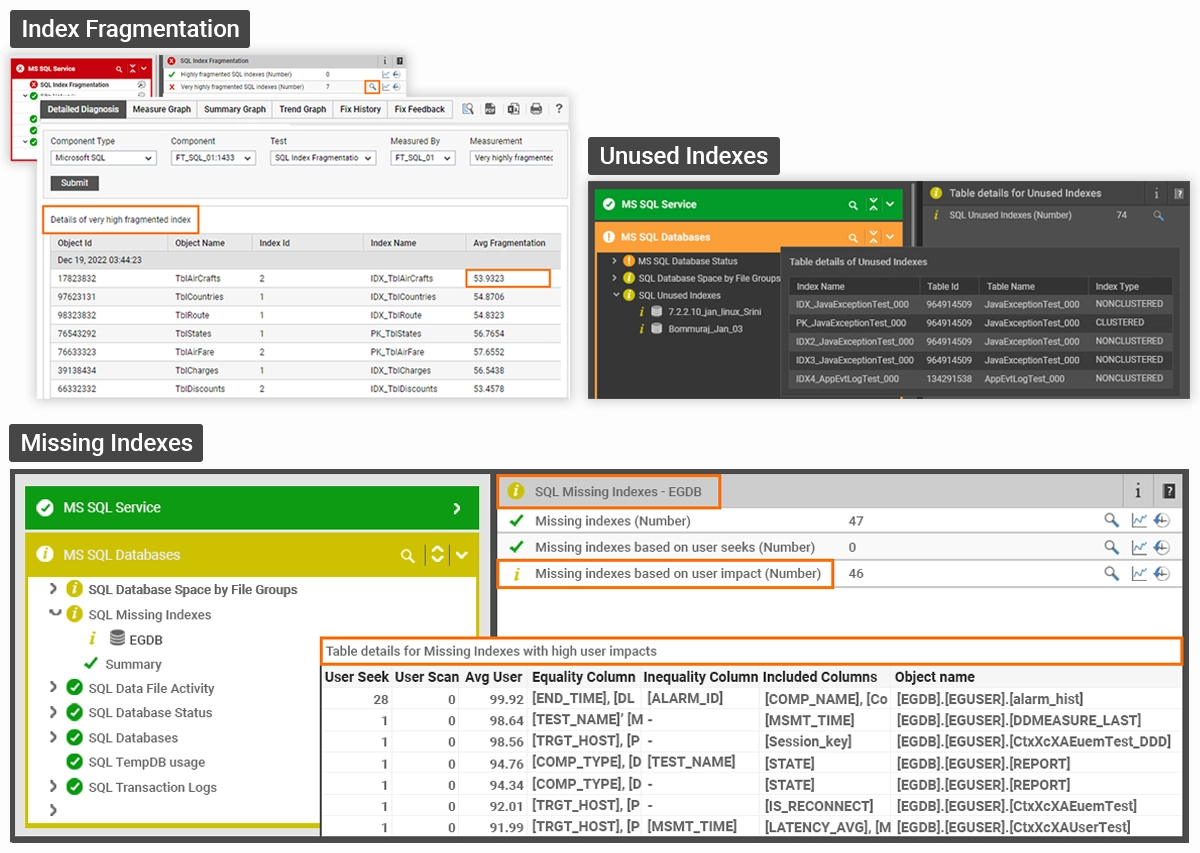Open magnifier for very highly fragmented indexes

372,87
